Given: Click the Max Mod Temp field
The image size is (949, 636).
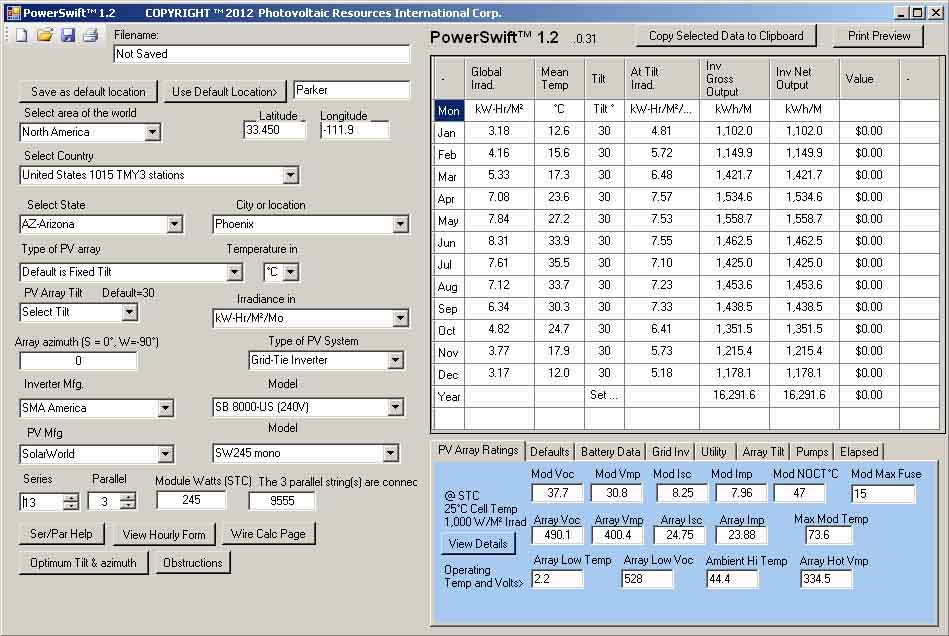Looking at the screenshot, I should (x=829, y=535).
